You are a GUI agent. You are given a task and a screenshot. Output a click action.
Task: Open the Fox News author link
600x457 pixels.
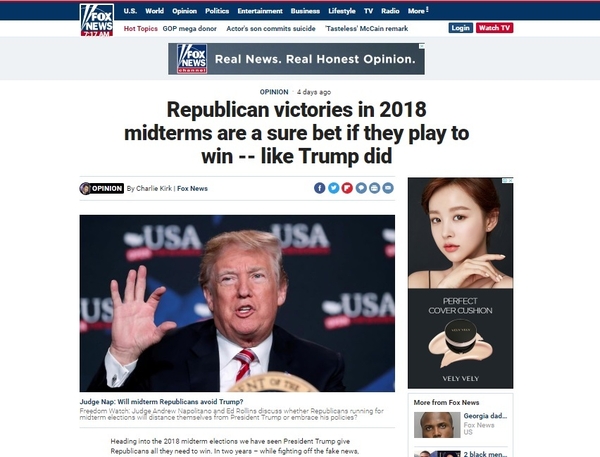tap(192, 188)
